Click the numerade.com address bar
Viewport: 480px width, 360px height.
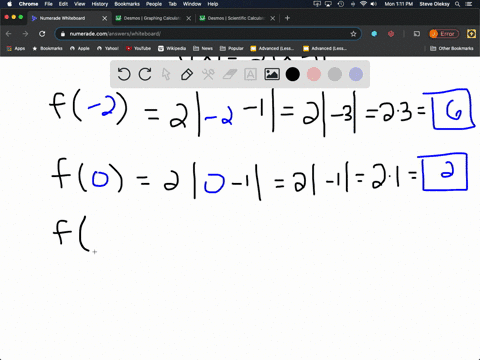point(208,34)
